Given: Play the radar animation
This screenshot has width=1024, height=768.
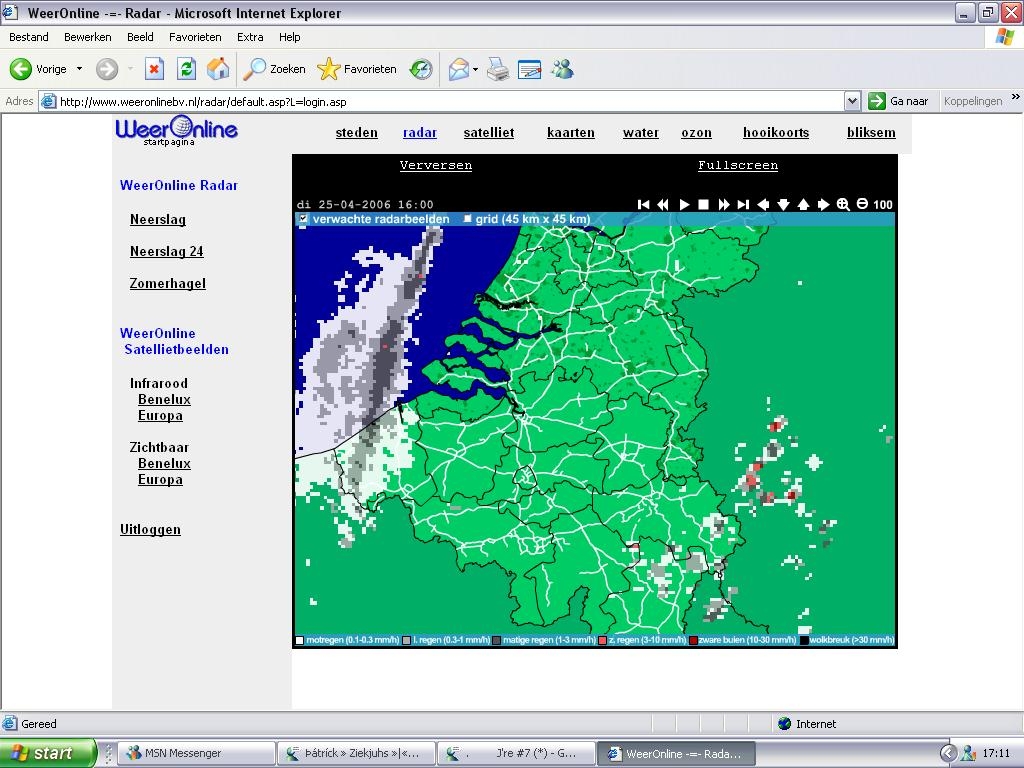Looking at the screenshot, I should [x=684, y=204].
